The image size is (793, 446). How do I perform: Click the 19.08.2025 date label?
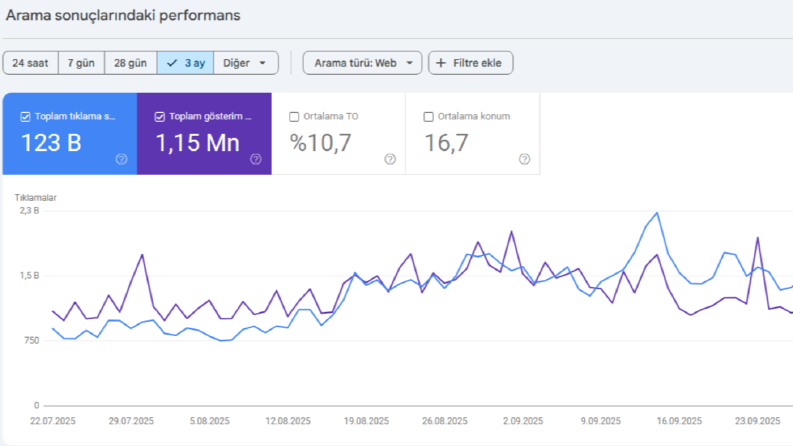pos(366,421)
